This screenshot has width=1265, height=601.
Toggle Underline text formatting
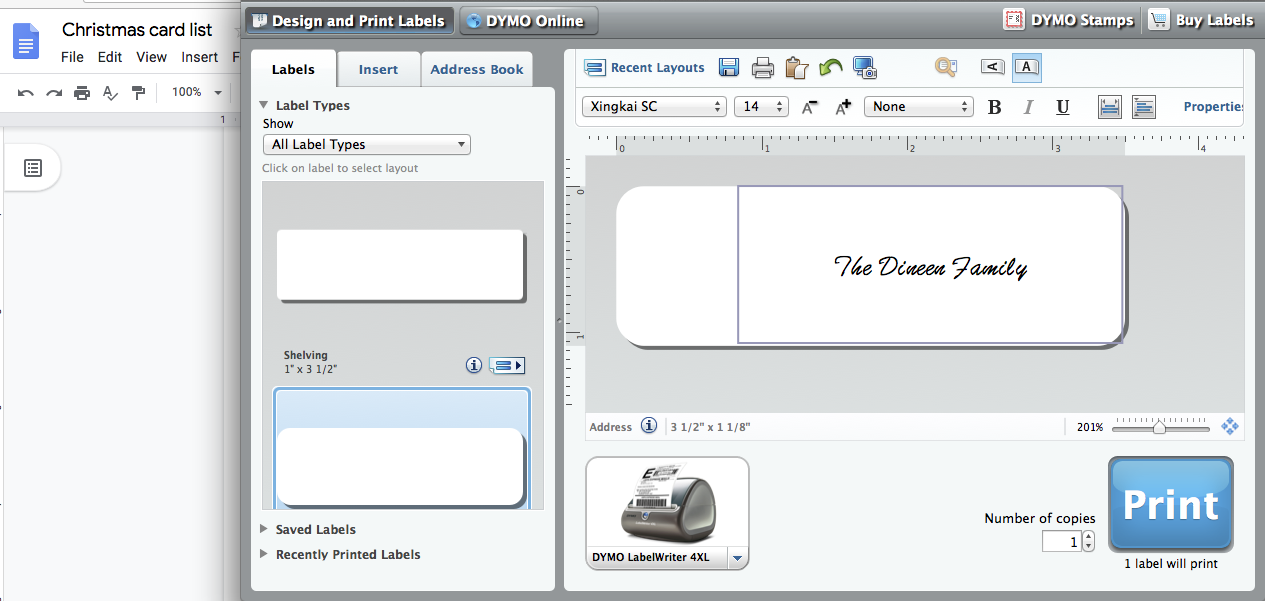point(1062,107)
